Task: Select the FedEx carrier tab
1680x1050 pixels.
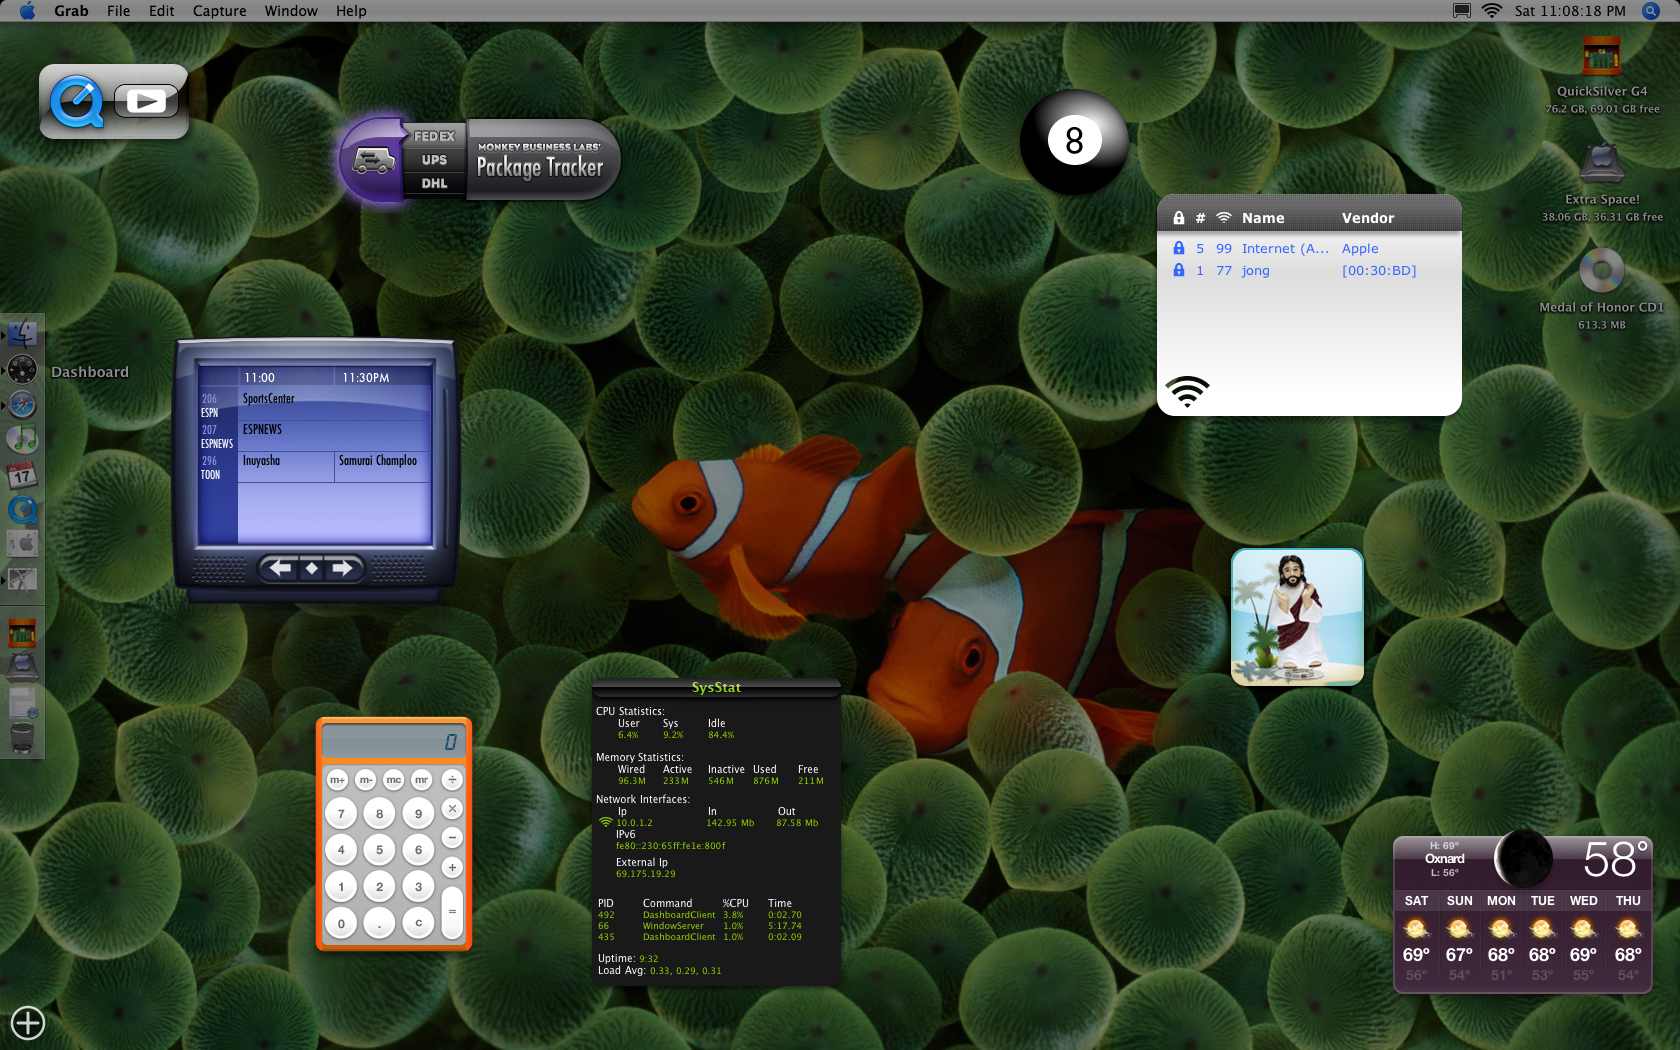Action: pyautogui.click(x=434, y=136)
